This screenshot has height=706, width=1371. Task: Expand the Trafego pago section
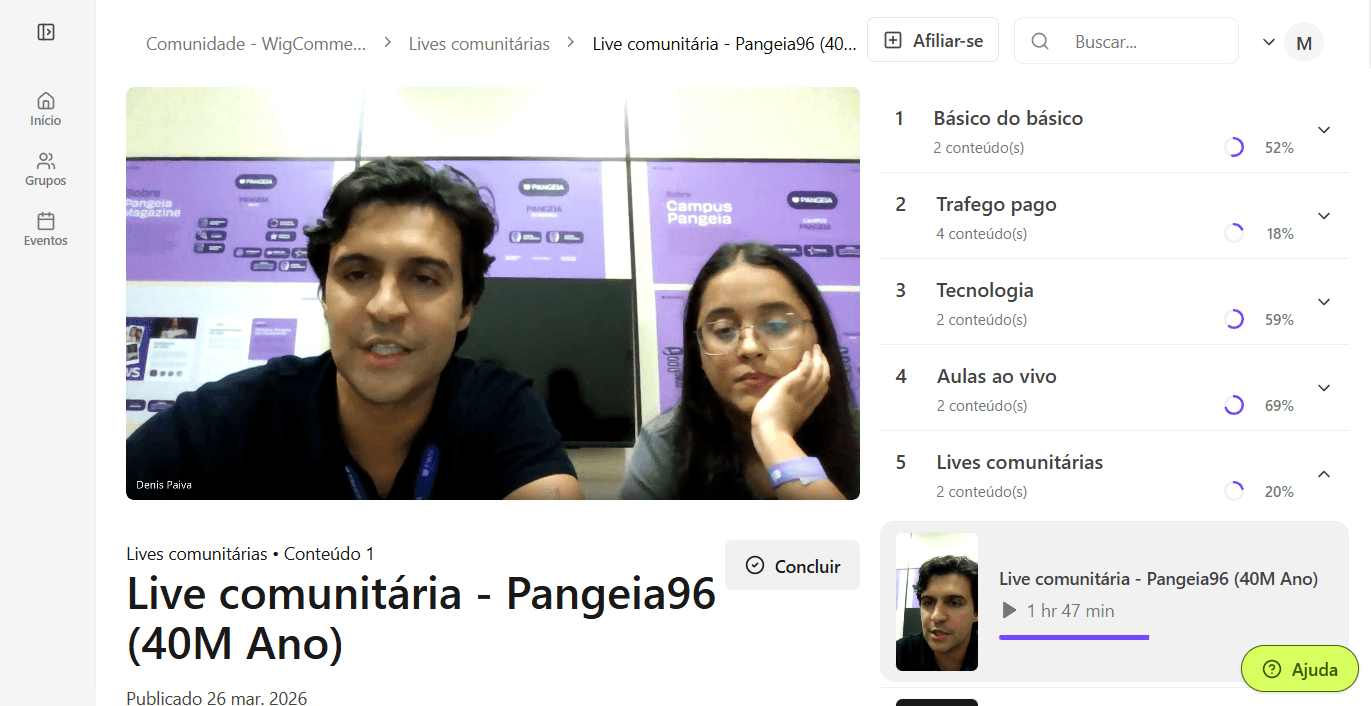(1324, 216)
